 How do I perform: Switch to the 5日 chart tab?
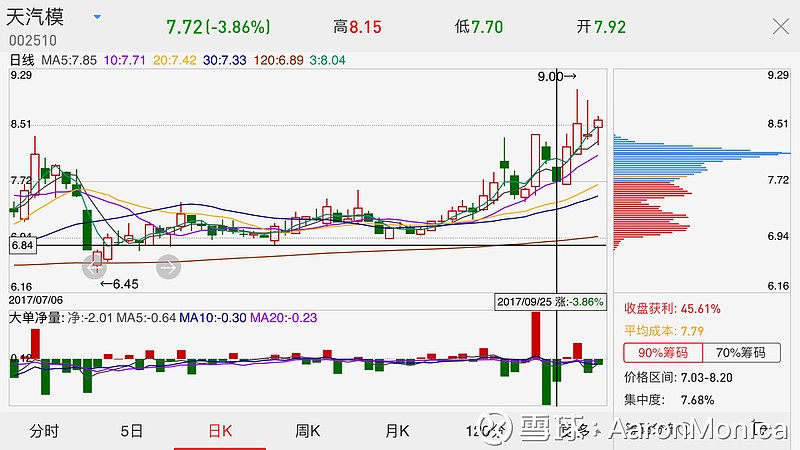tap(131, 431)
